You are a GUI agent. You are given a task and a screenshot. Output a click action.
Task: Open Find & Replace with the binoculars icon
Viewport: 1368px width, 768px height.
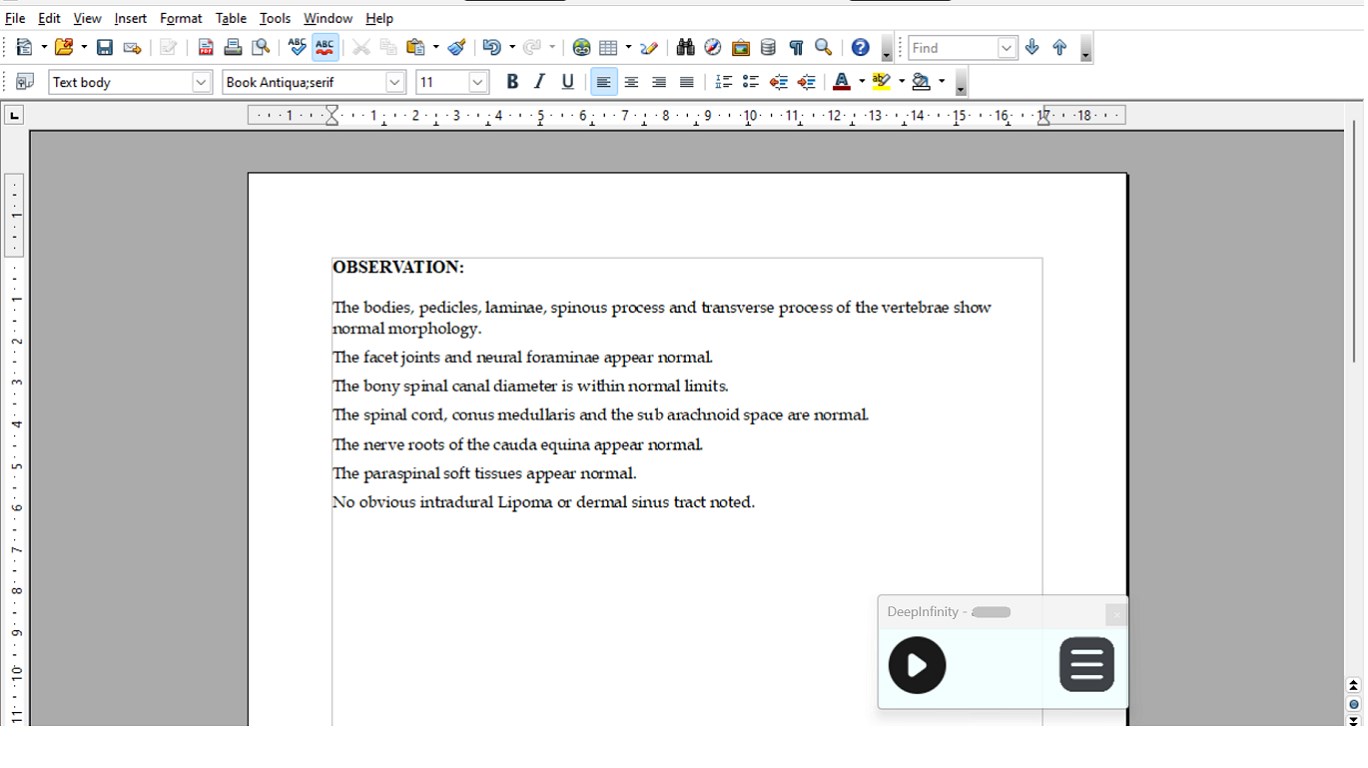click(x=684, y=46)
